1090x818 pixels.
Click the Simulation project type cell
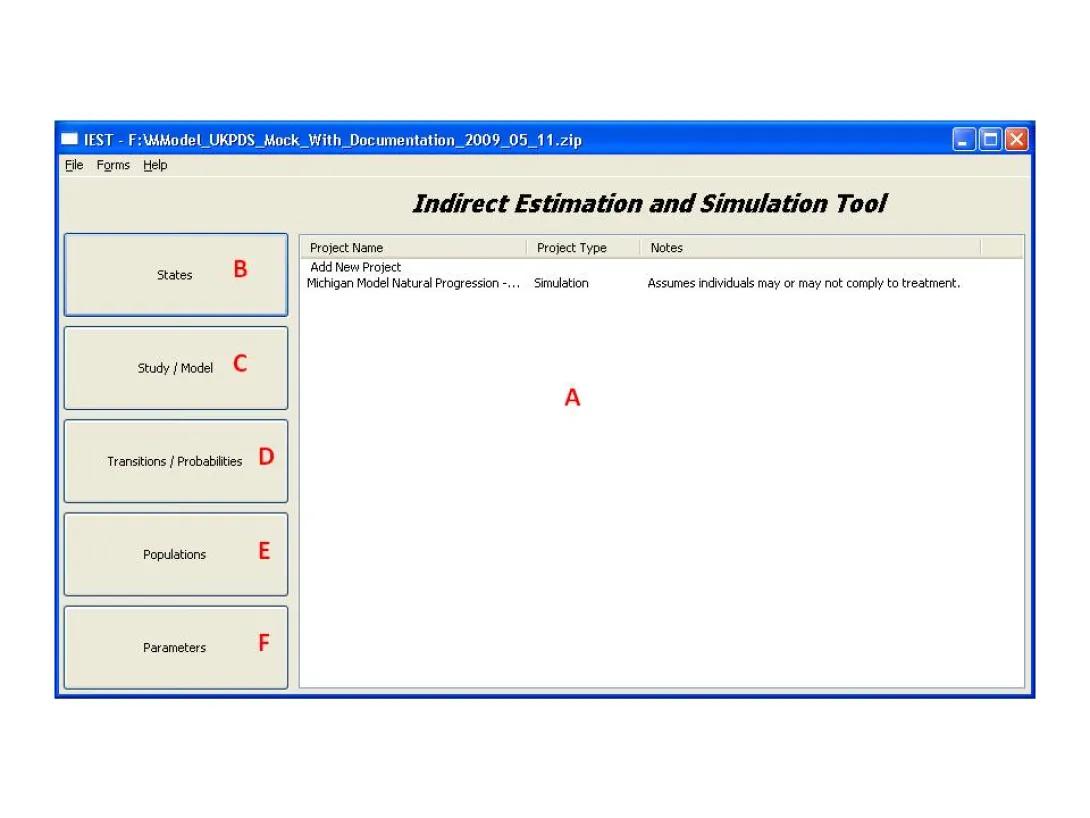[x=561, y=283]
